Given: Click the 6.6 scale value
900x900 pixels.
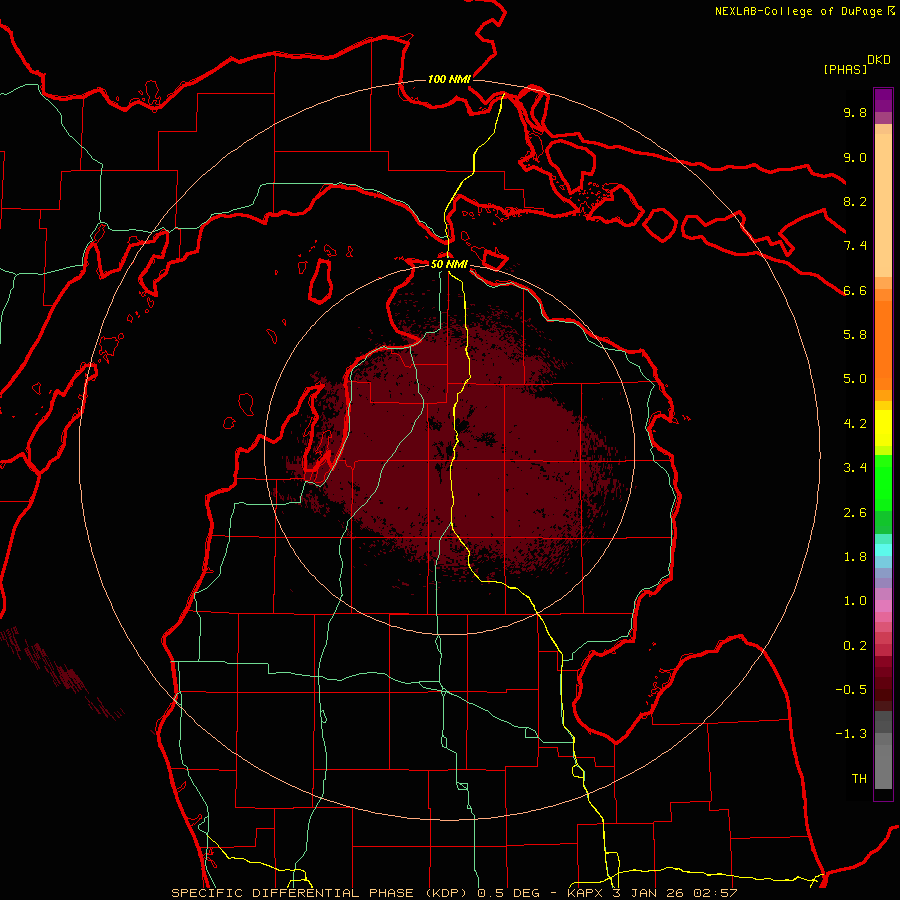Looking at the screenshot, I should pyautogui.click(x=855, y=290).
